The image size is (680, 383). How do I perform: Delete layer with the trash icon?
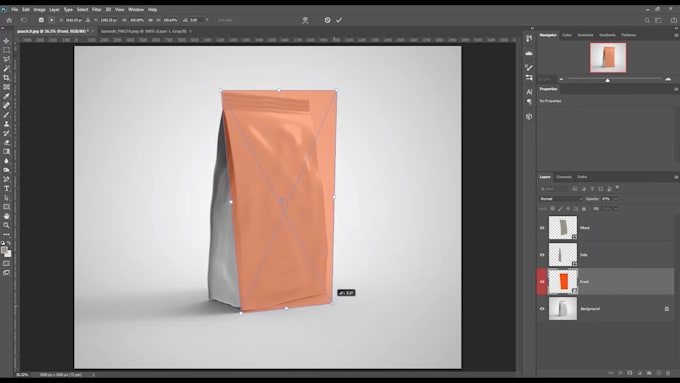point(668,373)
